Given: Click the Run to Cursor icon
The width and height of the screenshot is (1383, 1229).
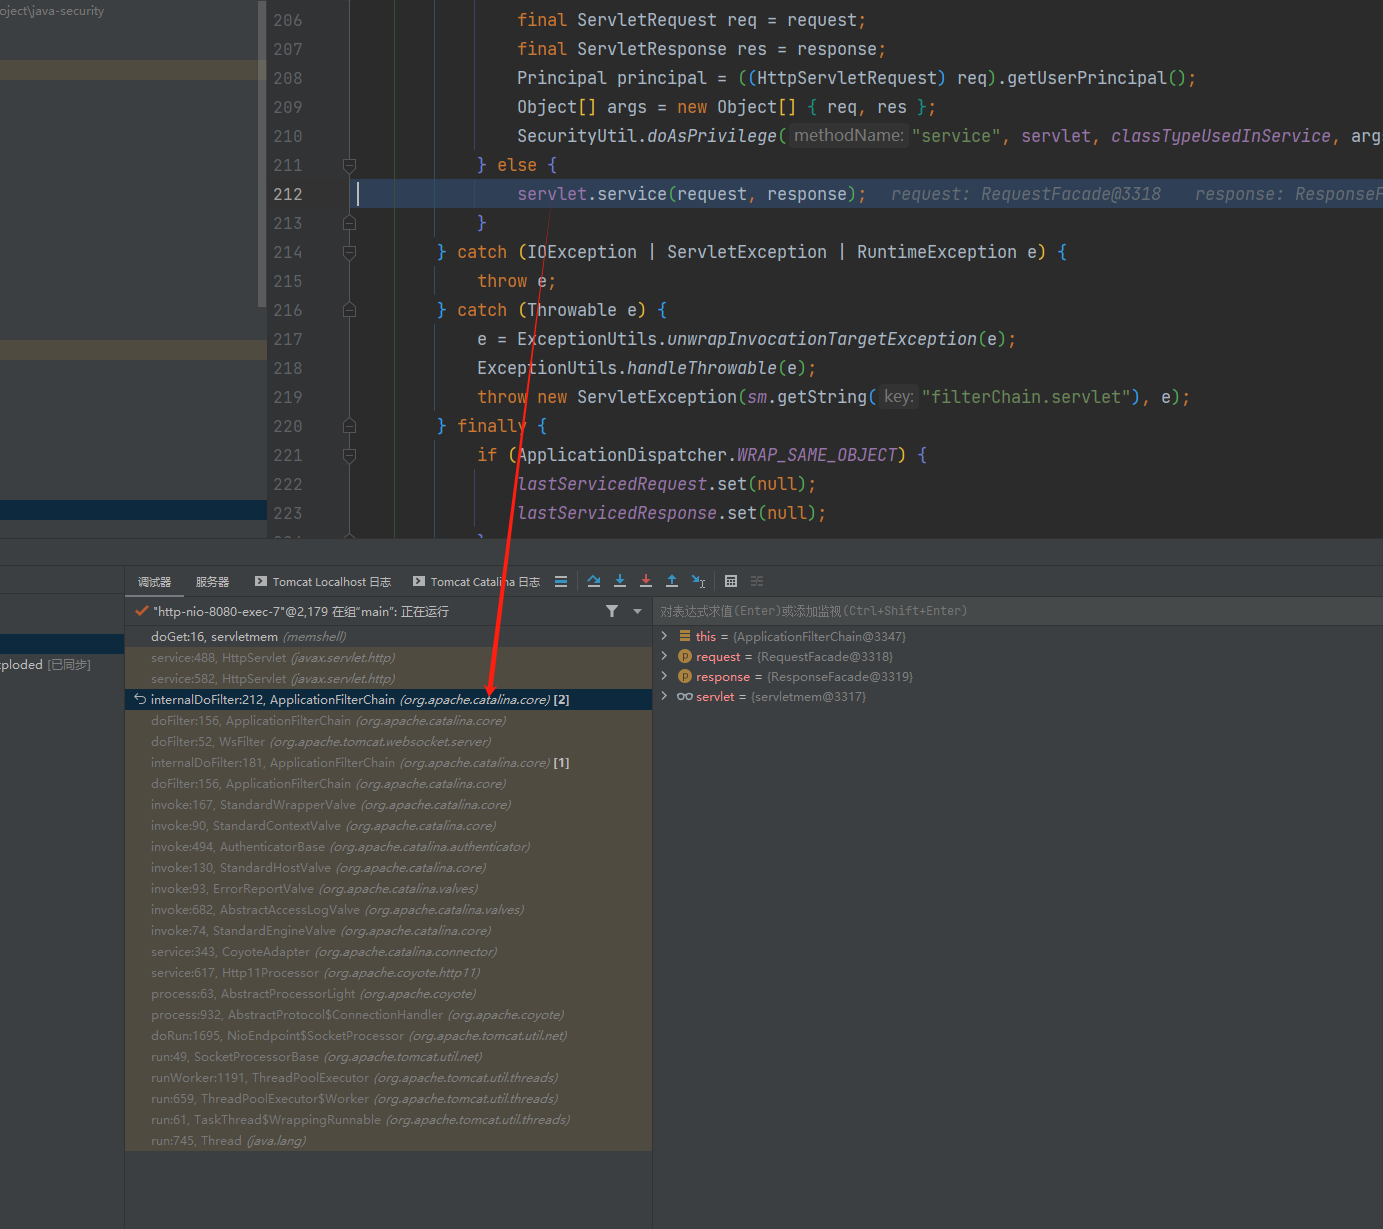Looking at the screenshot, I should coord(699,581).
